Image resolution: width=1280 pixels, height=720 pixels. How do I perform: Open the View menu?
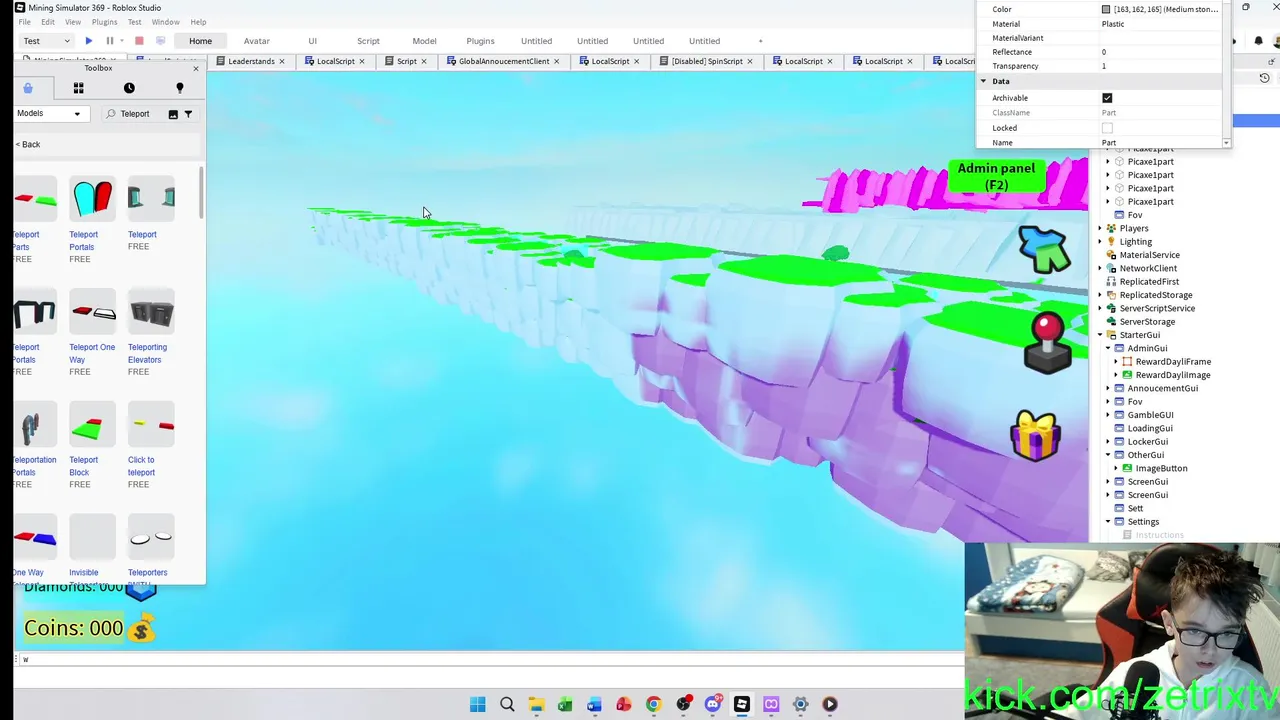point(73,22)
